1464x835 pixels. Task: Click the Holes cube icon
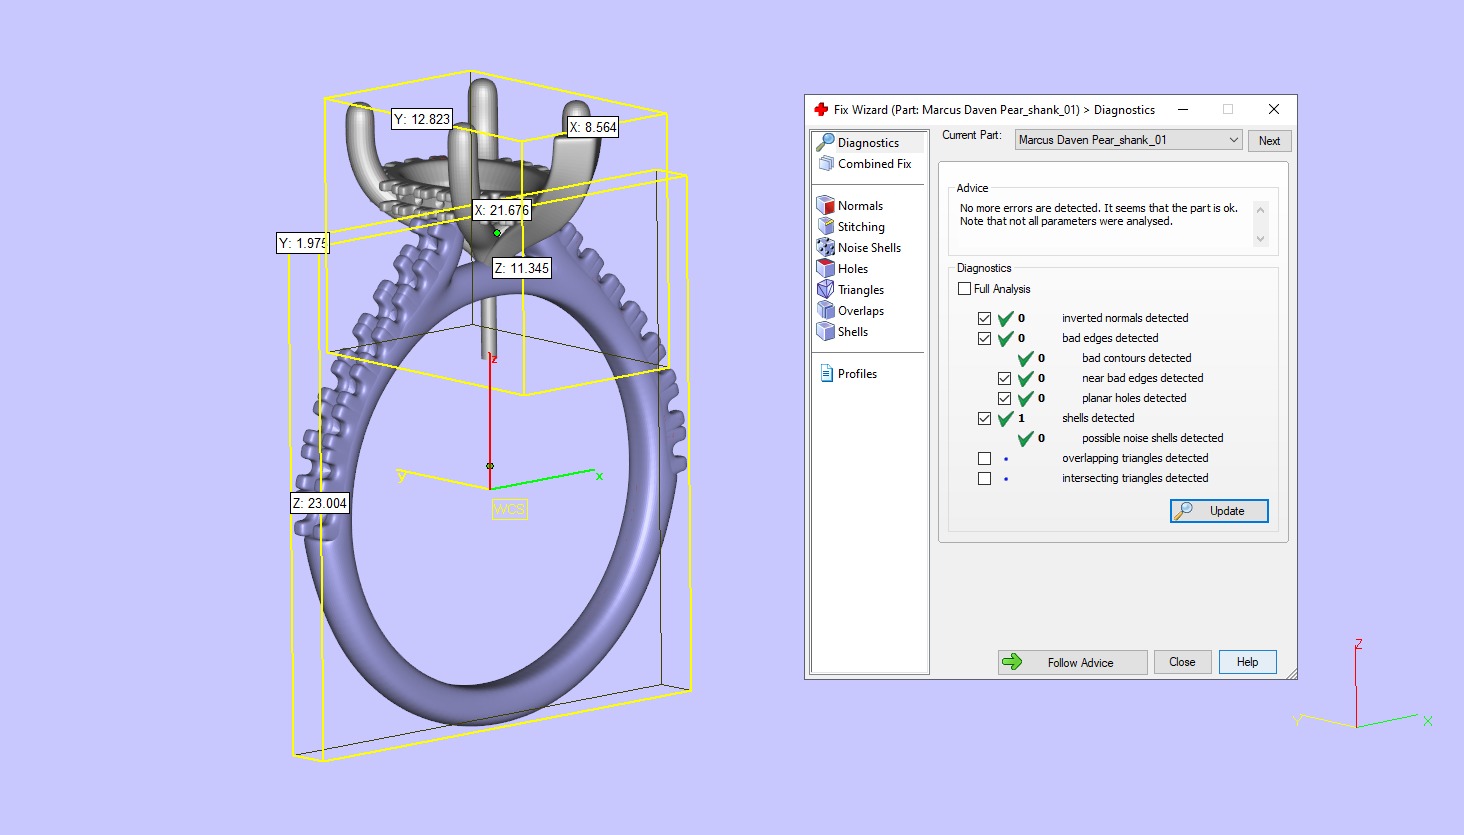pos(825,268)
